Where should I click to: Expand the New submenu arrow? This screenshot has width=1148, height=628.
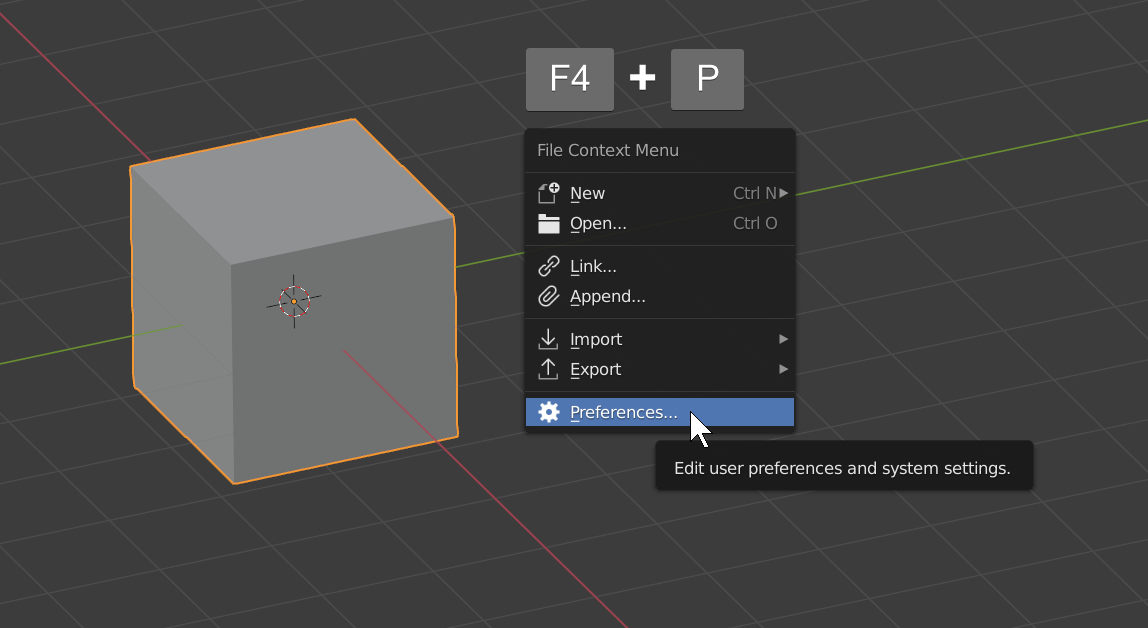pyautogui.click(x=784, y=193)
